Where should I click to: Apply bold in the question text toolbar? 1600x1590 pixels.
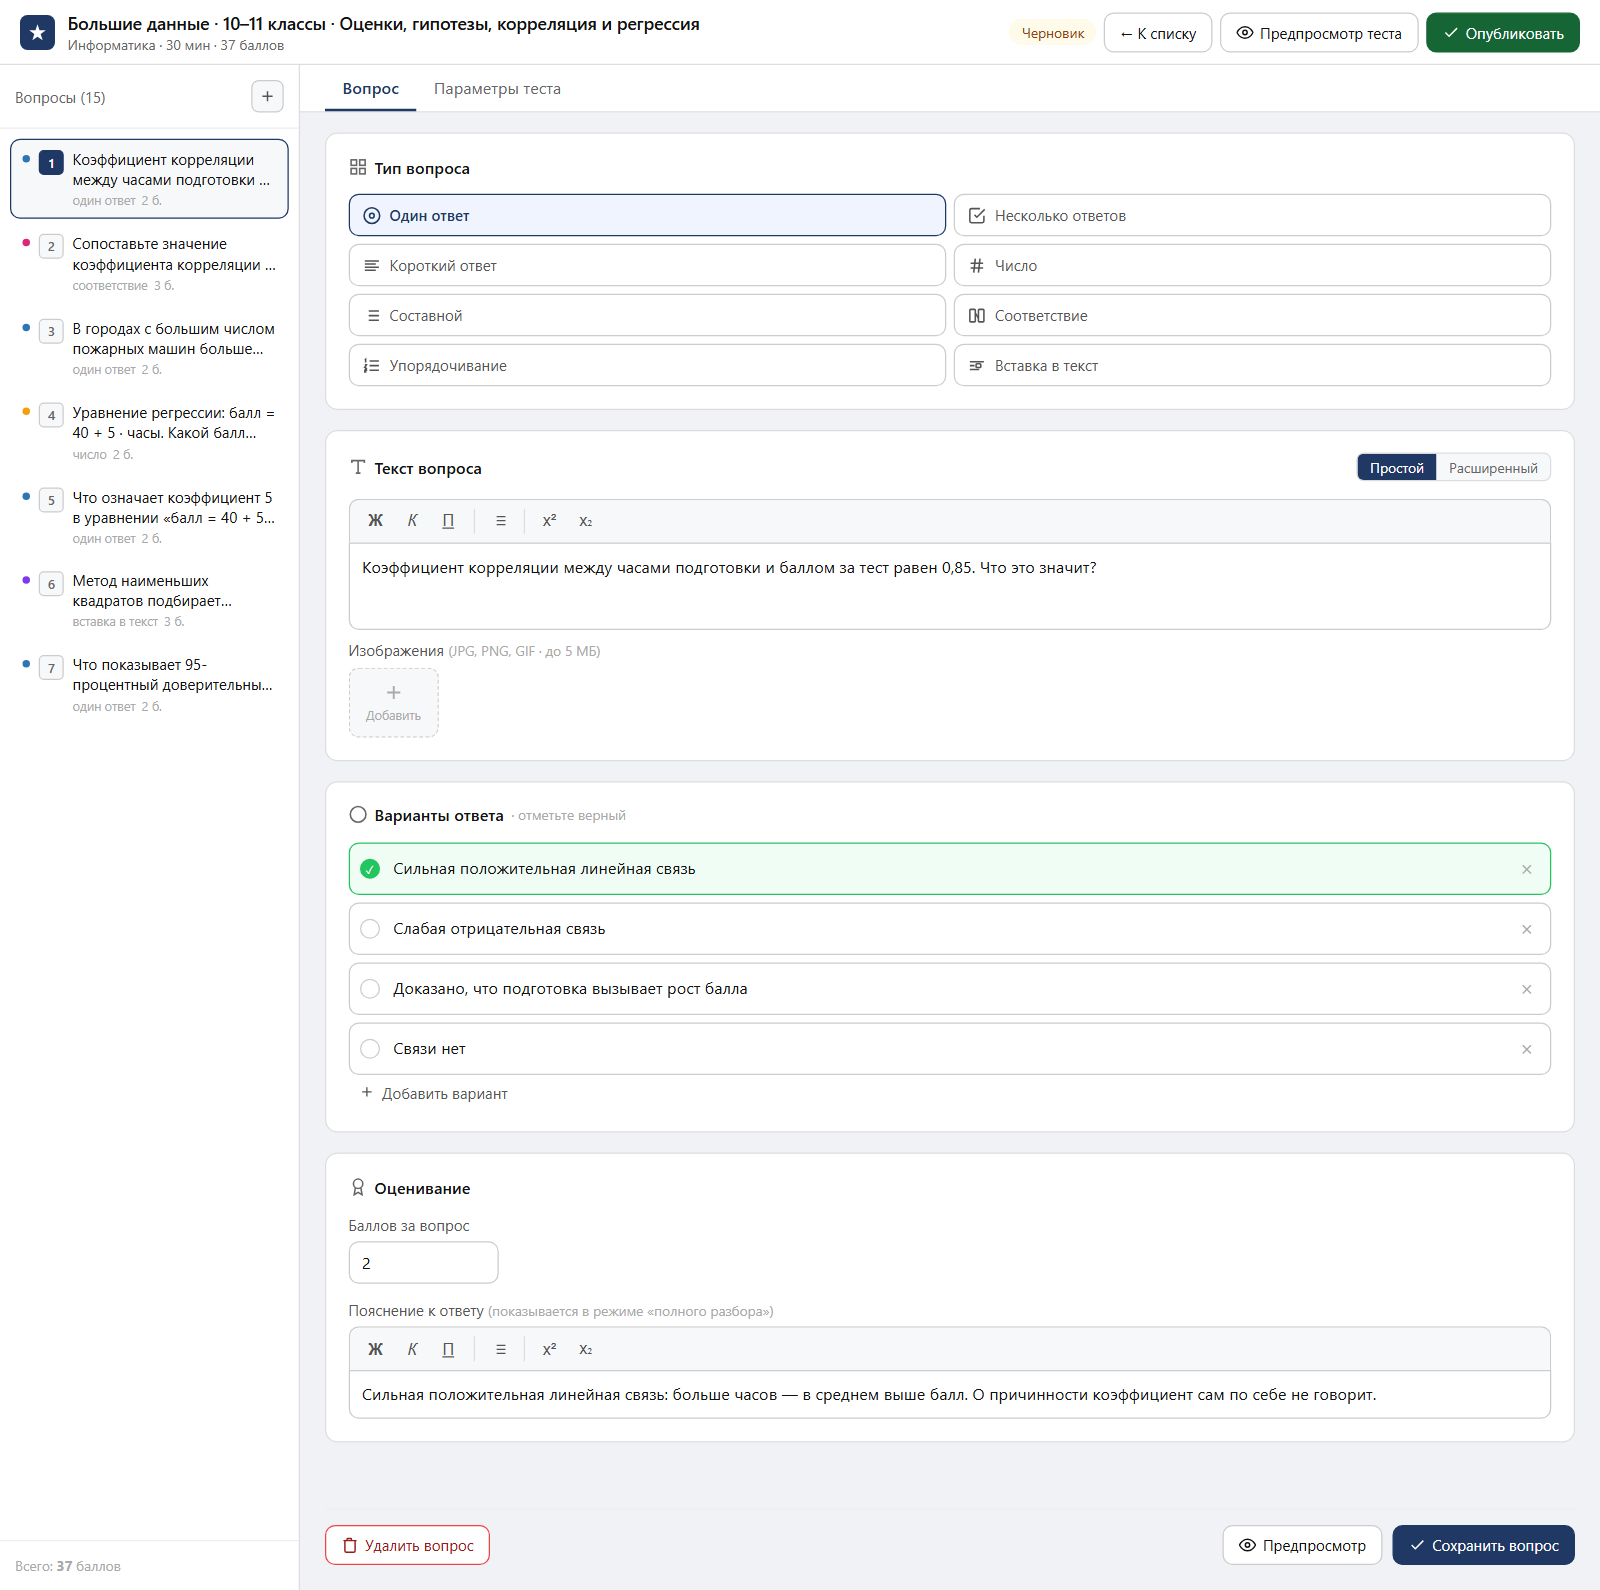tap(375, 521)
